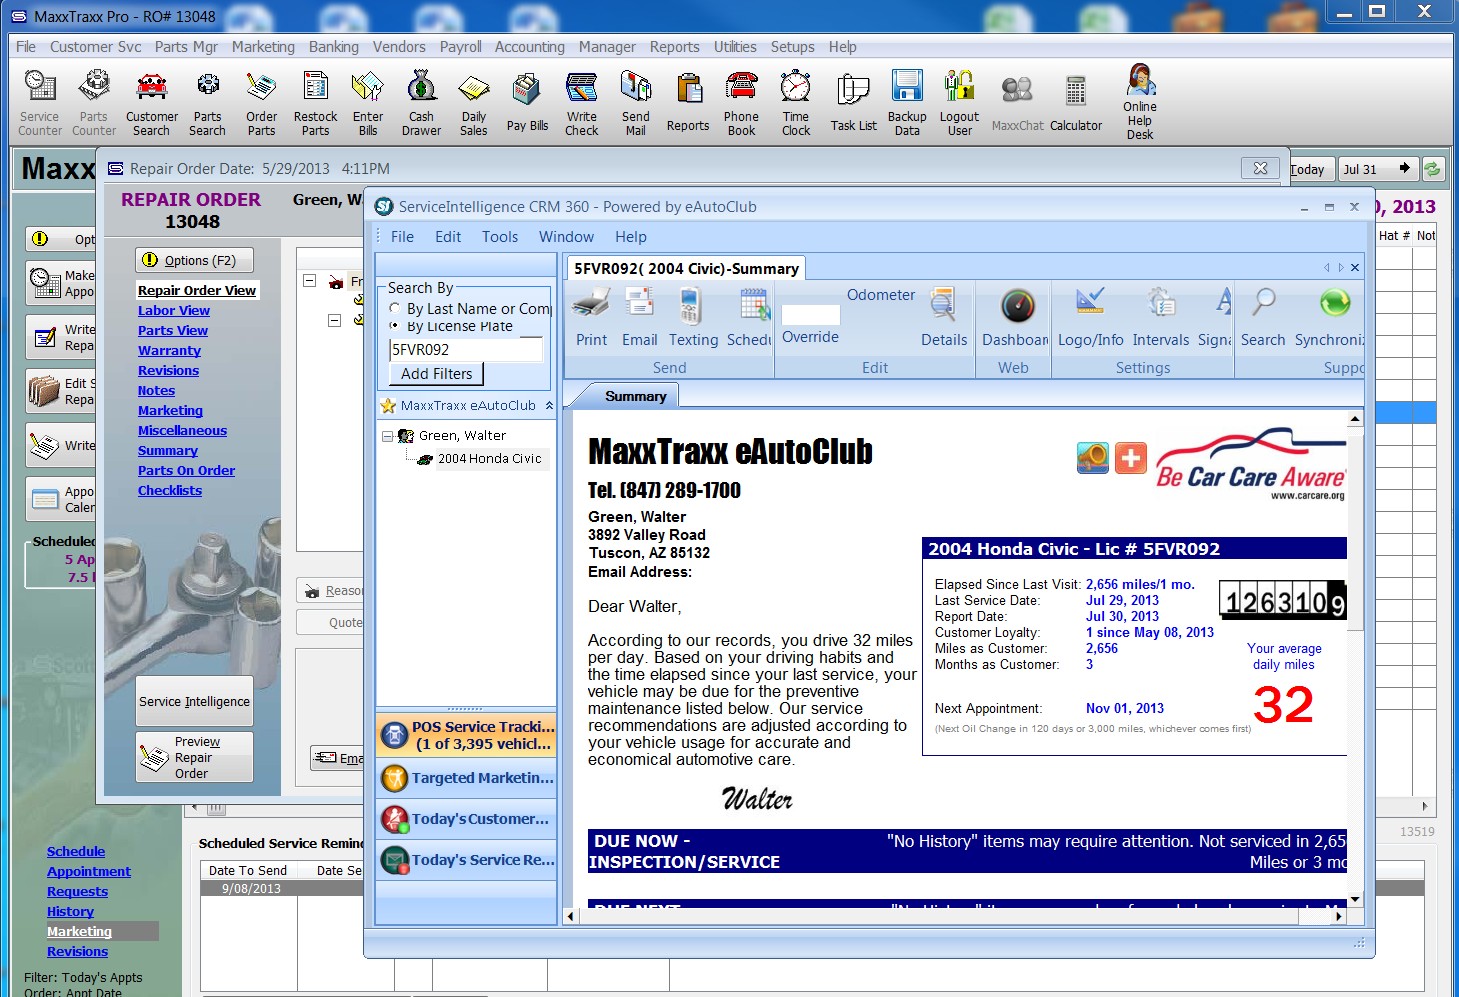The width and height of the screenshot is (1459, 997).
Task: Open the Write Check tool
Action: point(581,103)
